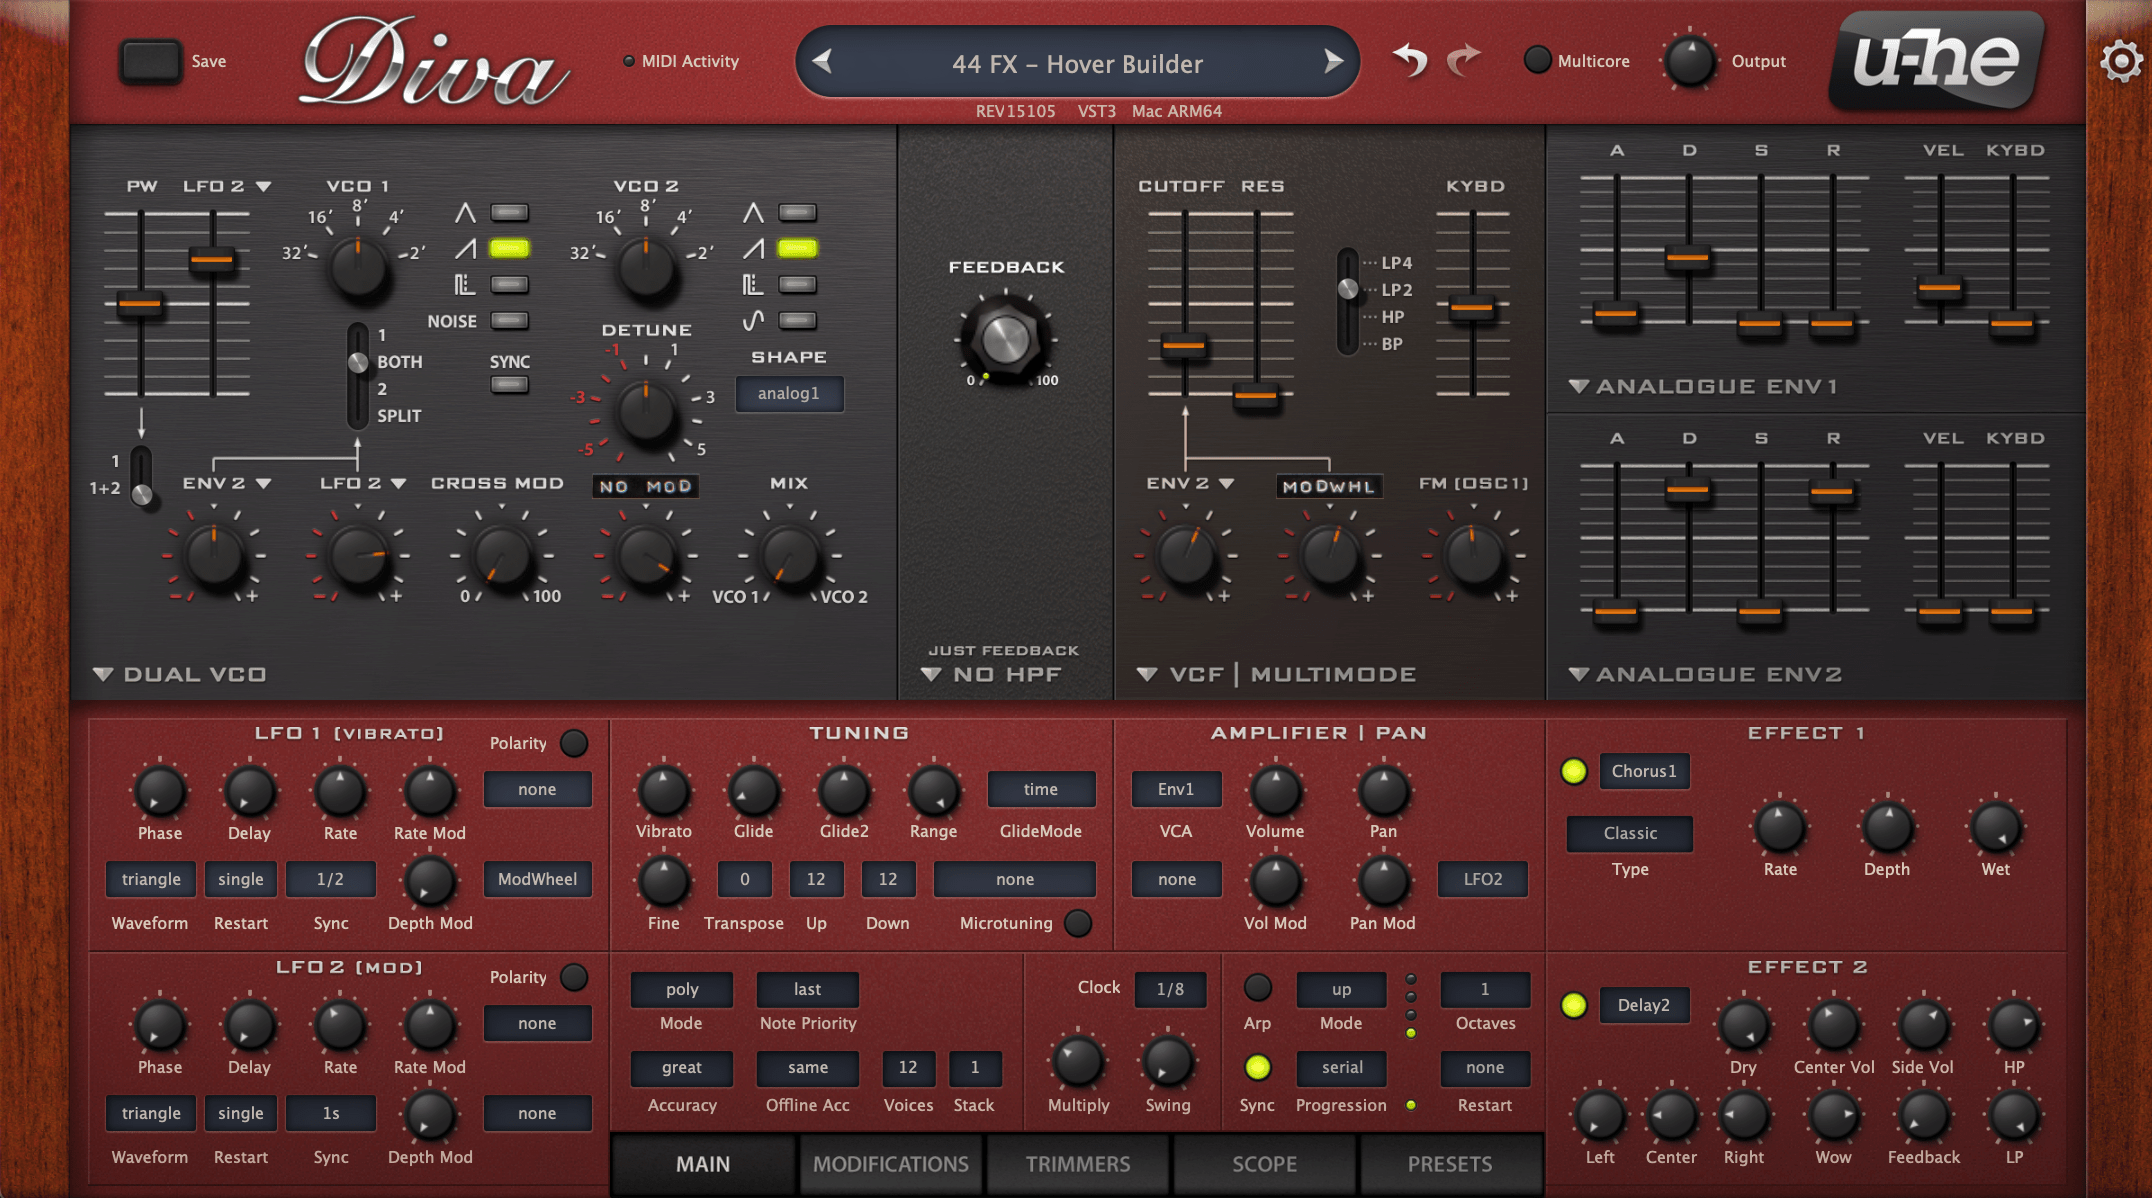Click the preset name display

point(1077,63)
